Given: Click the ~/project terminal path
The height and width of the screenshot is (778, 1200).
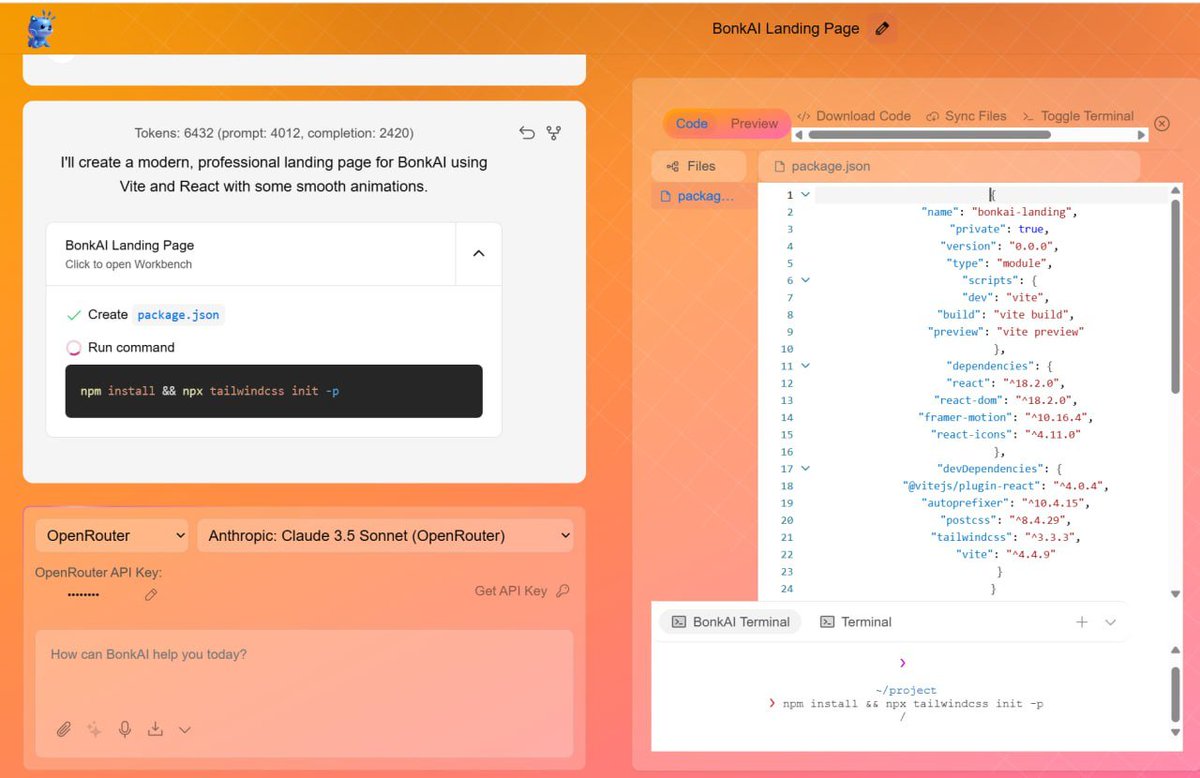Looking at the screenshot, I should coord(906,690).
